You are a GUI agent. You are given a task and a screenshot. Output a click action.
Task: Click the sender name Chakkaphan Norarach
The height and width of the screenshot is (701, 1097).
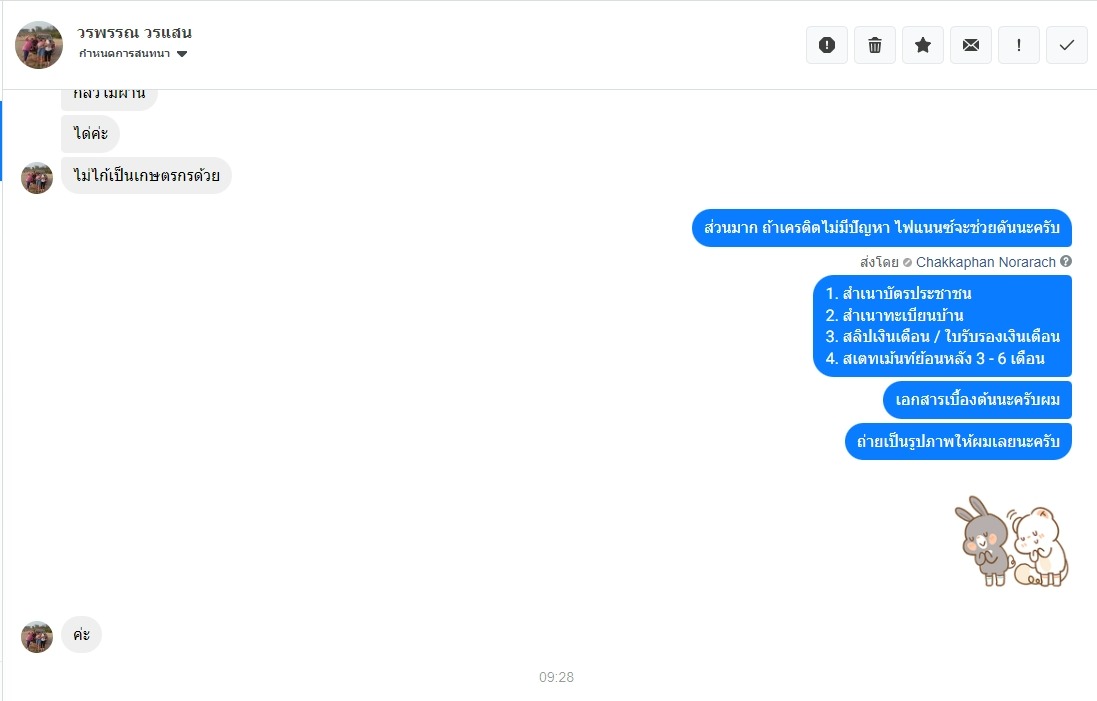pyautogui.click(x=985, y=262)
